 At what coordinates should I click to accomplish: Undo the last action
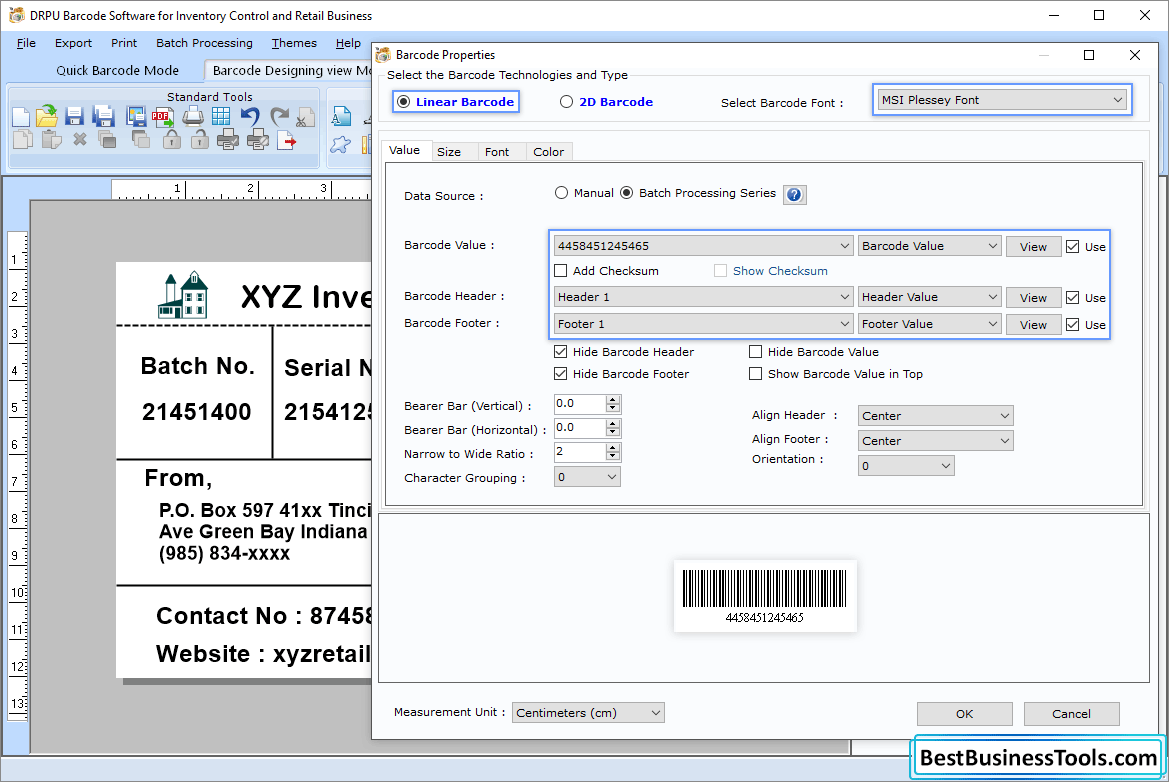point(250,115)
